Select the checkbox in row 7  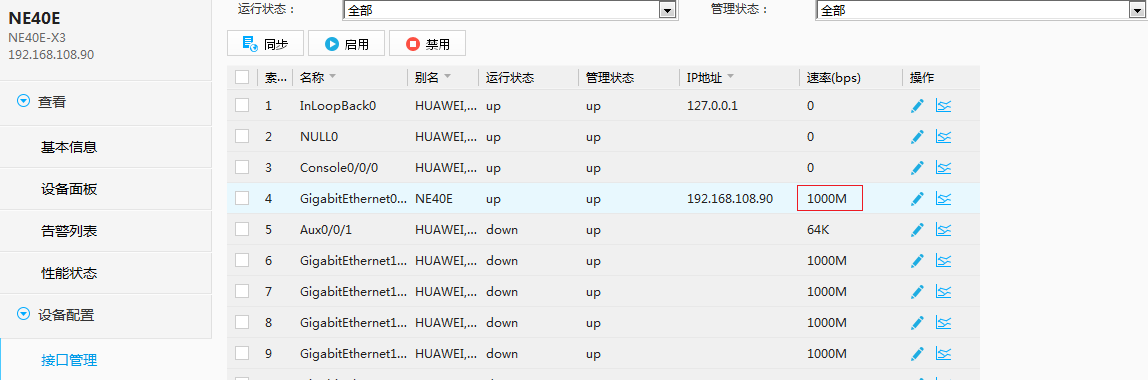(x=242, y=291)
